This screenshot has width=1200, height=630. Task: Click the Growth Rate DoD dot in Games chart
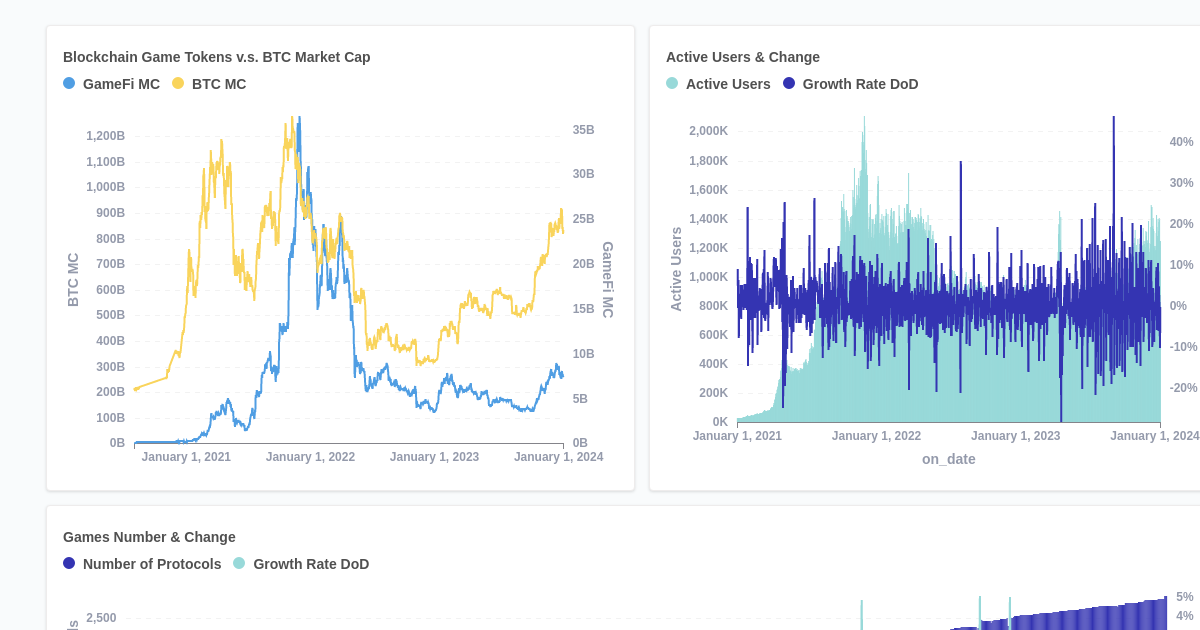click(240, 564)
